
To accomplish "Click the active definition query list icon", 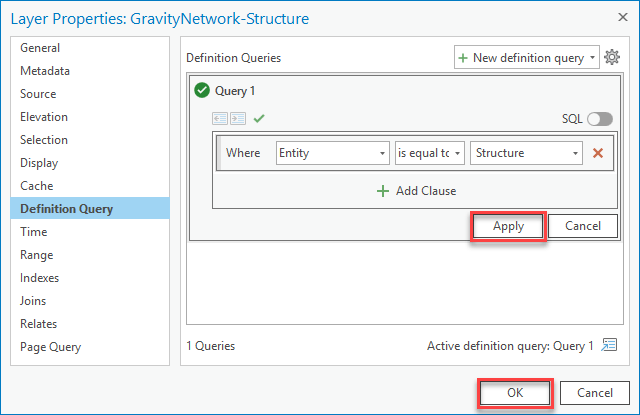I will pyautogui.click(x=609, y=346).
